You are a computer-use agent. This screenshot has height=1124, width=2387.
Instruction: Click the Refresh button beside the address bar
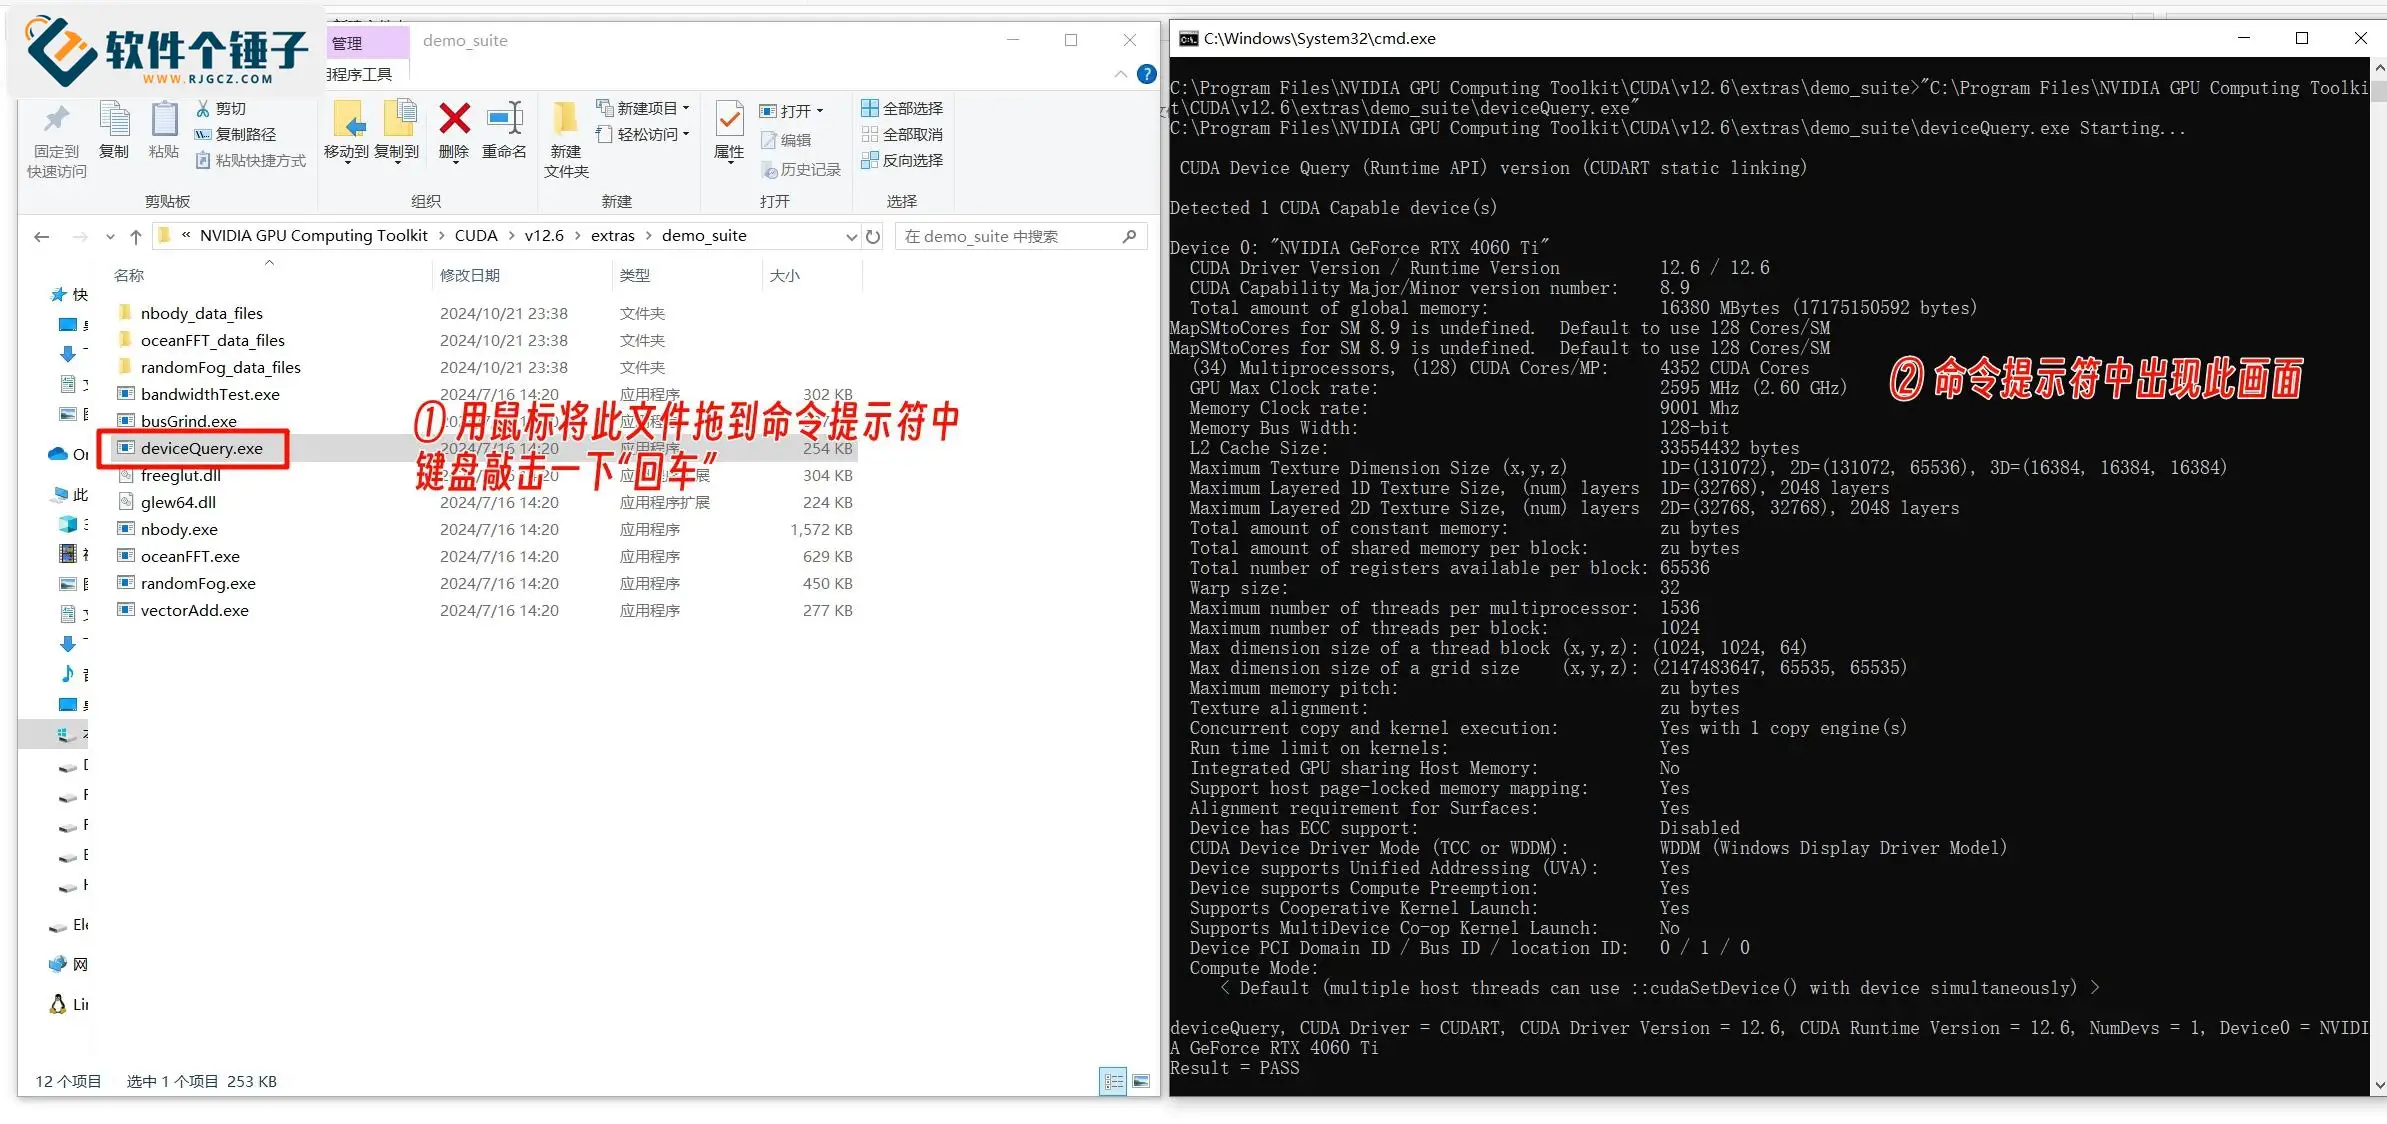[873, 237]
